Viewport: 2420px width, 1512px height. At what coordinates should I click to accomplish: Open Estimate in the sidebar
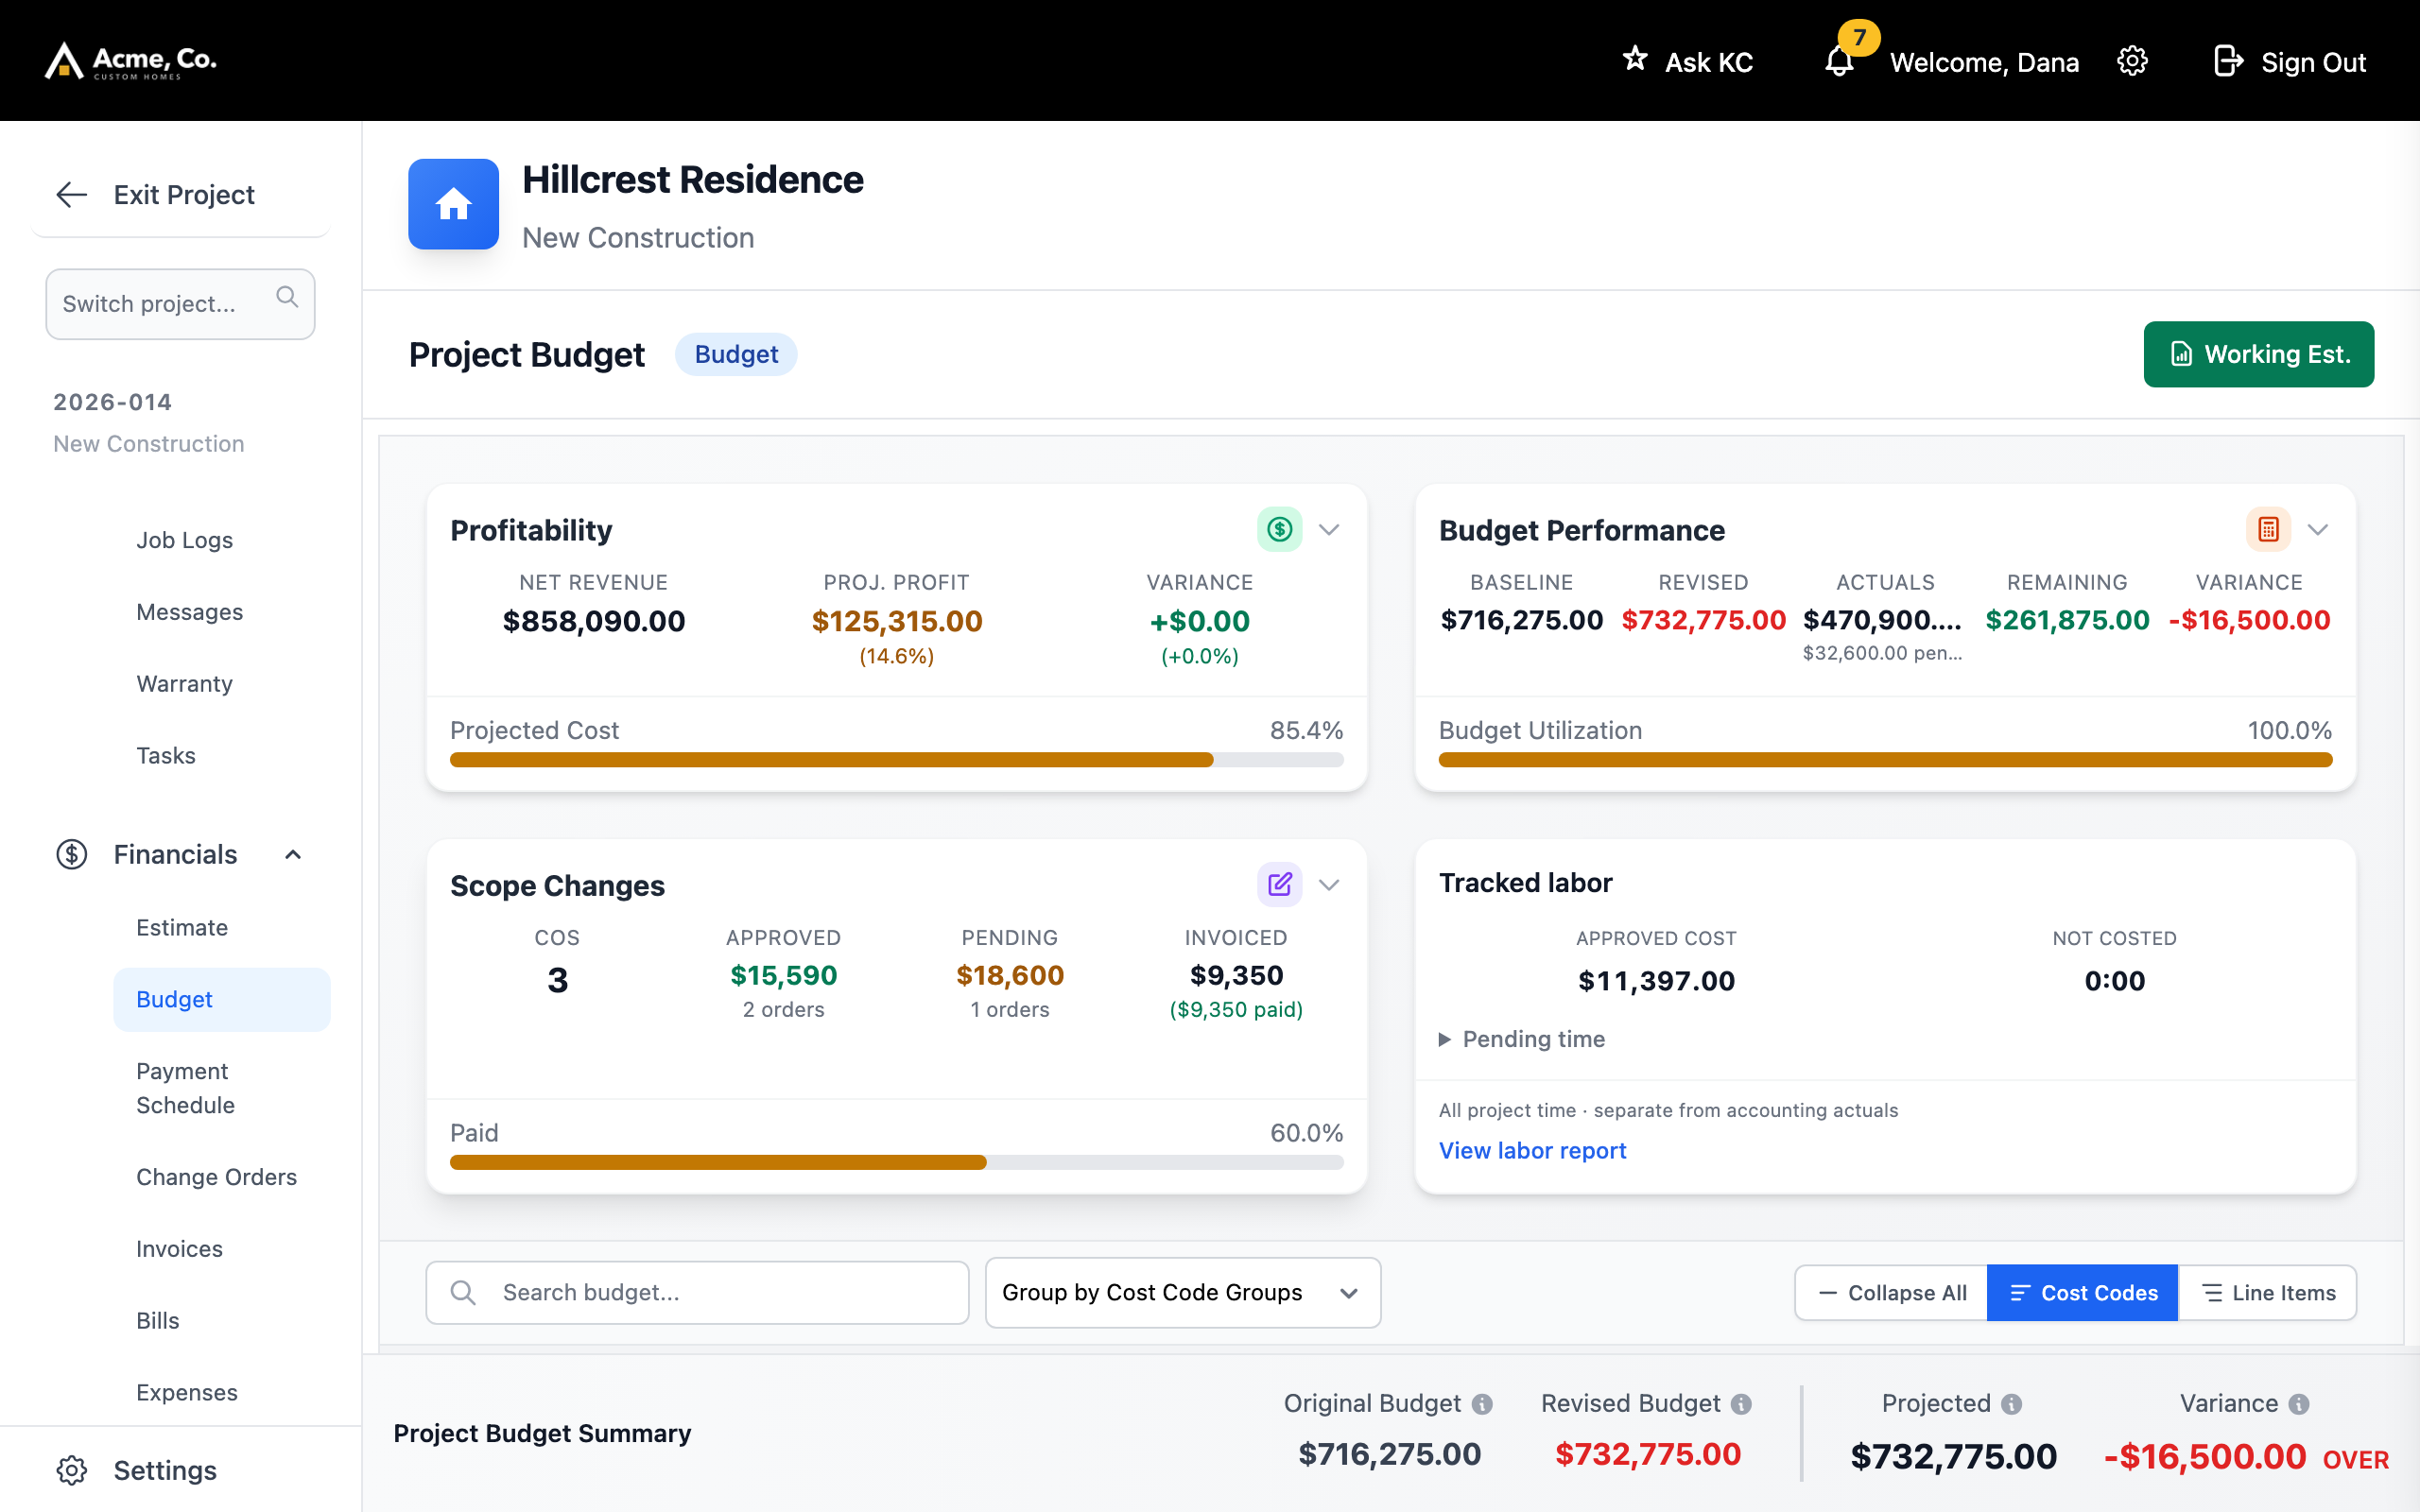click(x=182, y=927)
